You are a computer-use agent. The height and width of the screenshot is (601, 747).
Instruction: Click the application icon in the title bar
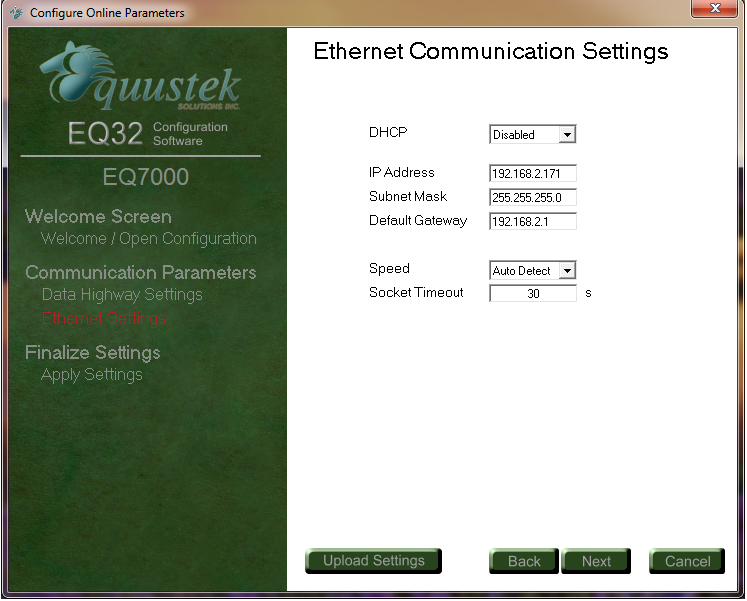click(15, 13)
